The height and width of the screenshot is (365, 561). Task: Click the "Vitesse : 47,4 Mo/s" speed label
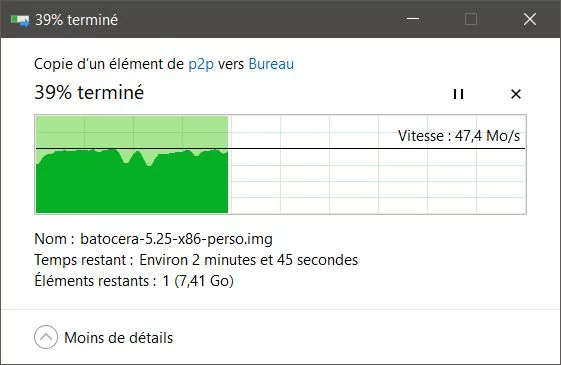pyautogui.click(x=459, y=136)
